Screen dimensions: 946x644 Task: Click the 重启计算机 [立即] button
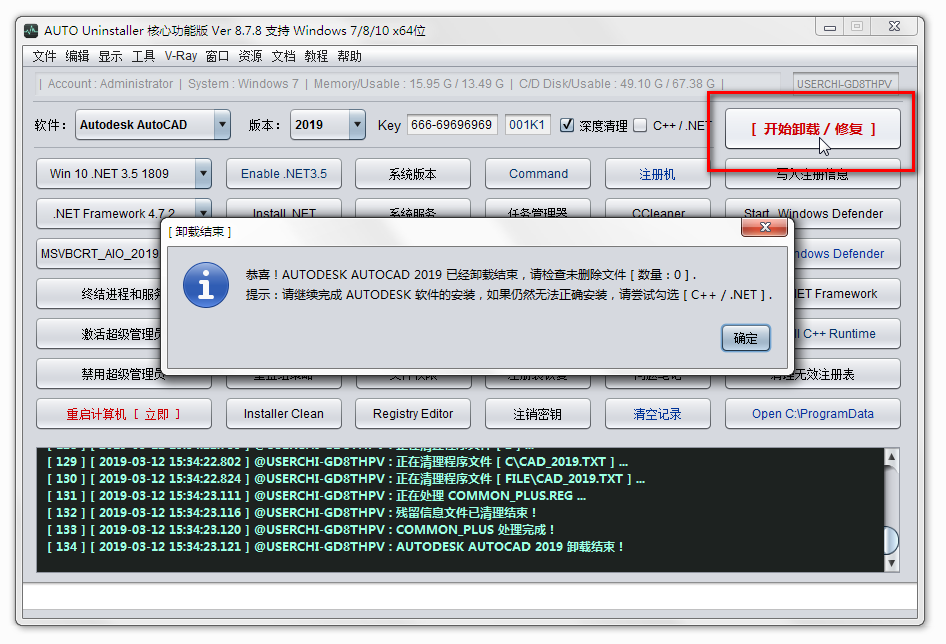pos(124,414)
